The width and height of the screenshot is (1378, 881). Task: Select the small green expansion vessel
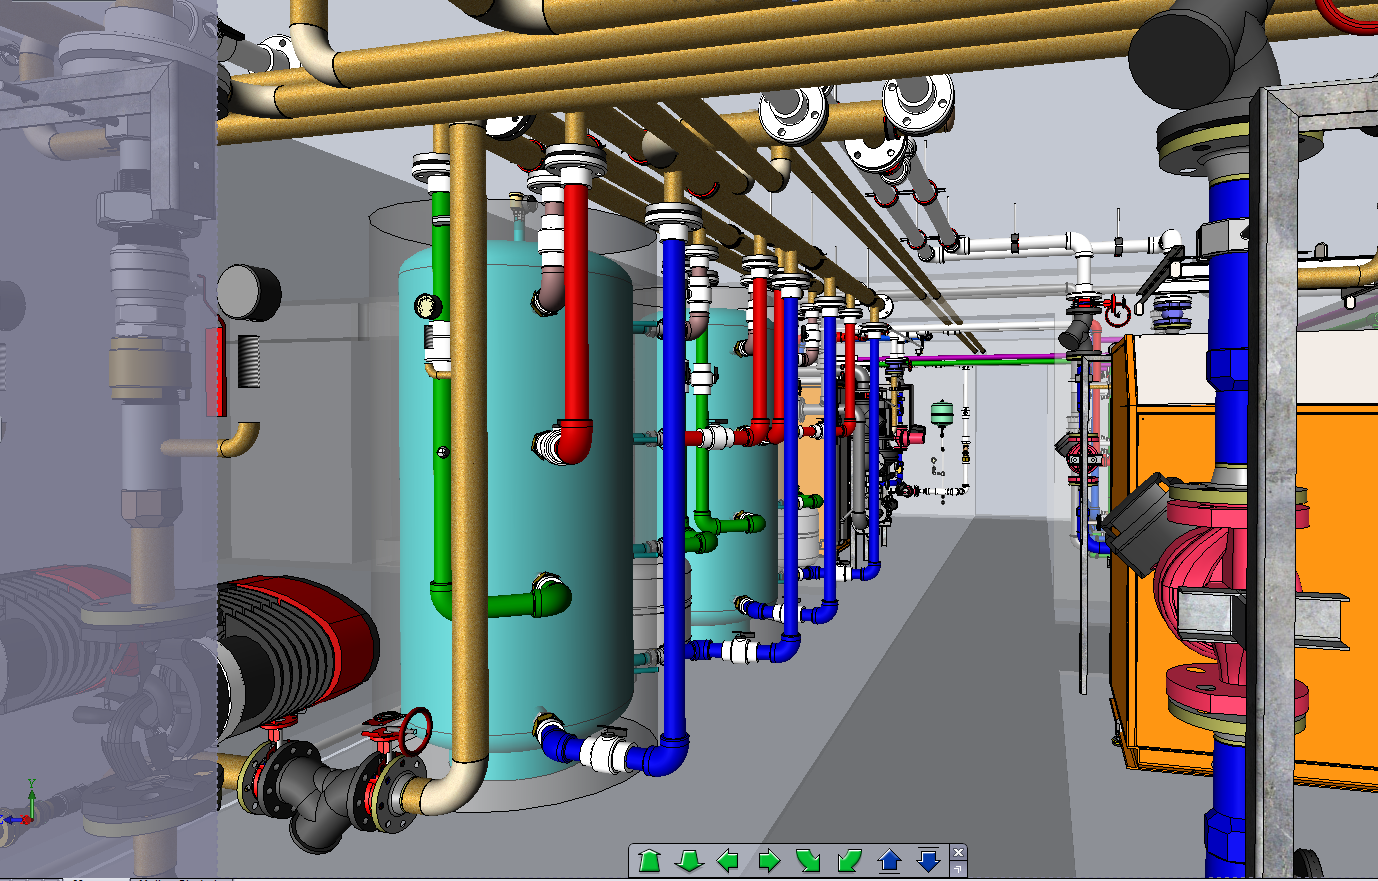point(941,411)
